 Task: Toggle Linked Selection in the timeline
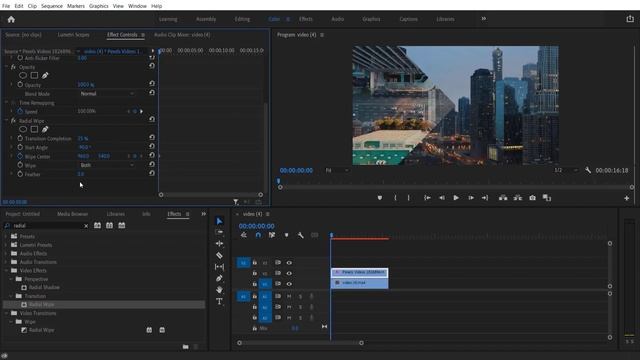pyautogui.click(x=272, y=235)
